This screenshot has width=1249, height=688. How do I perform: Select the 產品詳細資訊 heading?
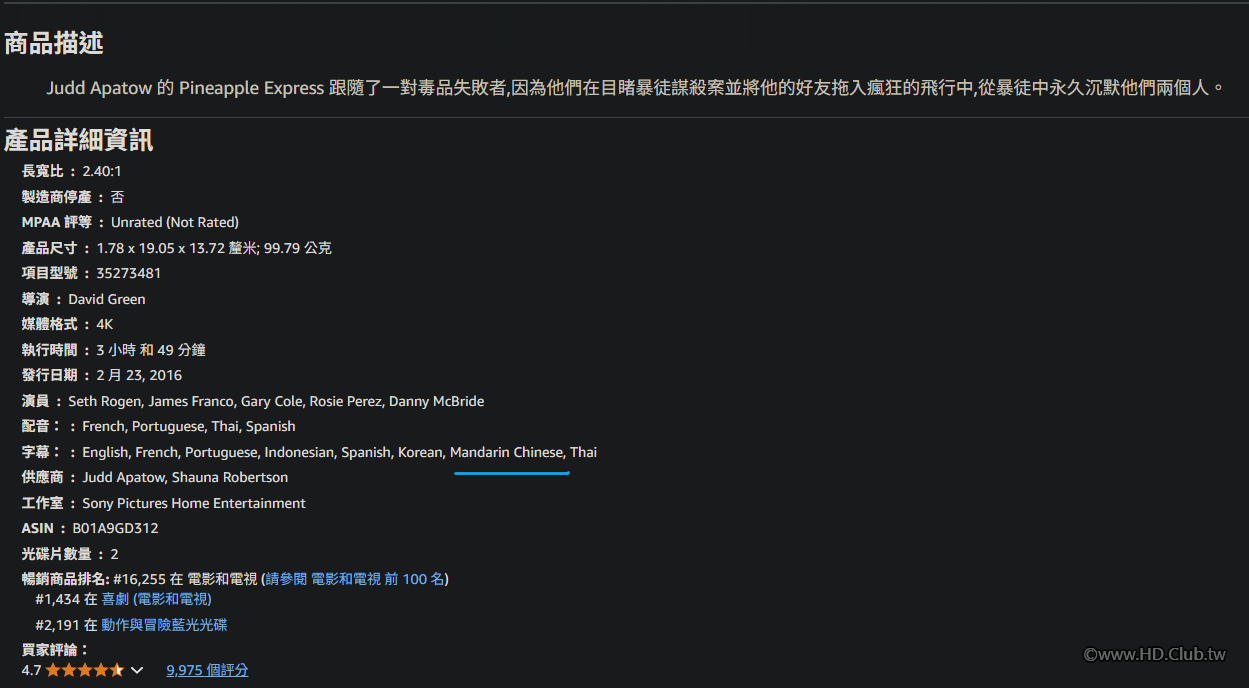pyautogui.click(x=78, y=140)
